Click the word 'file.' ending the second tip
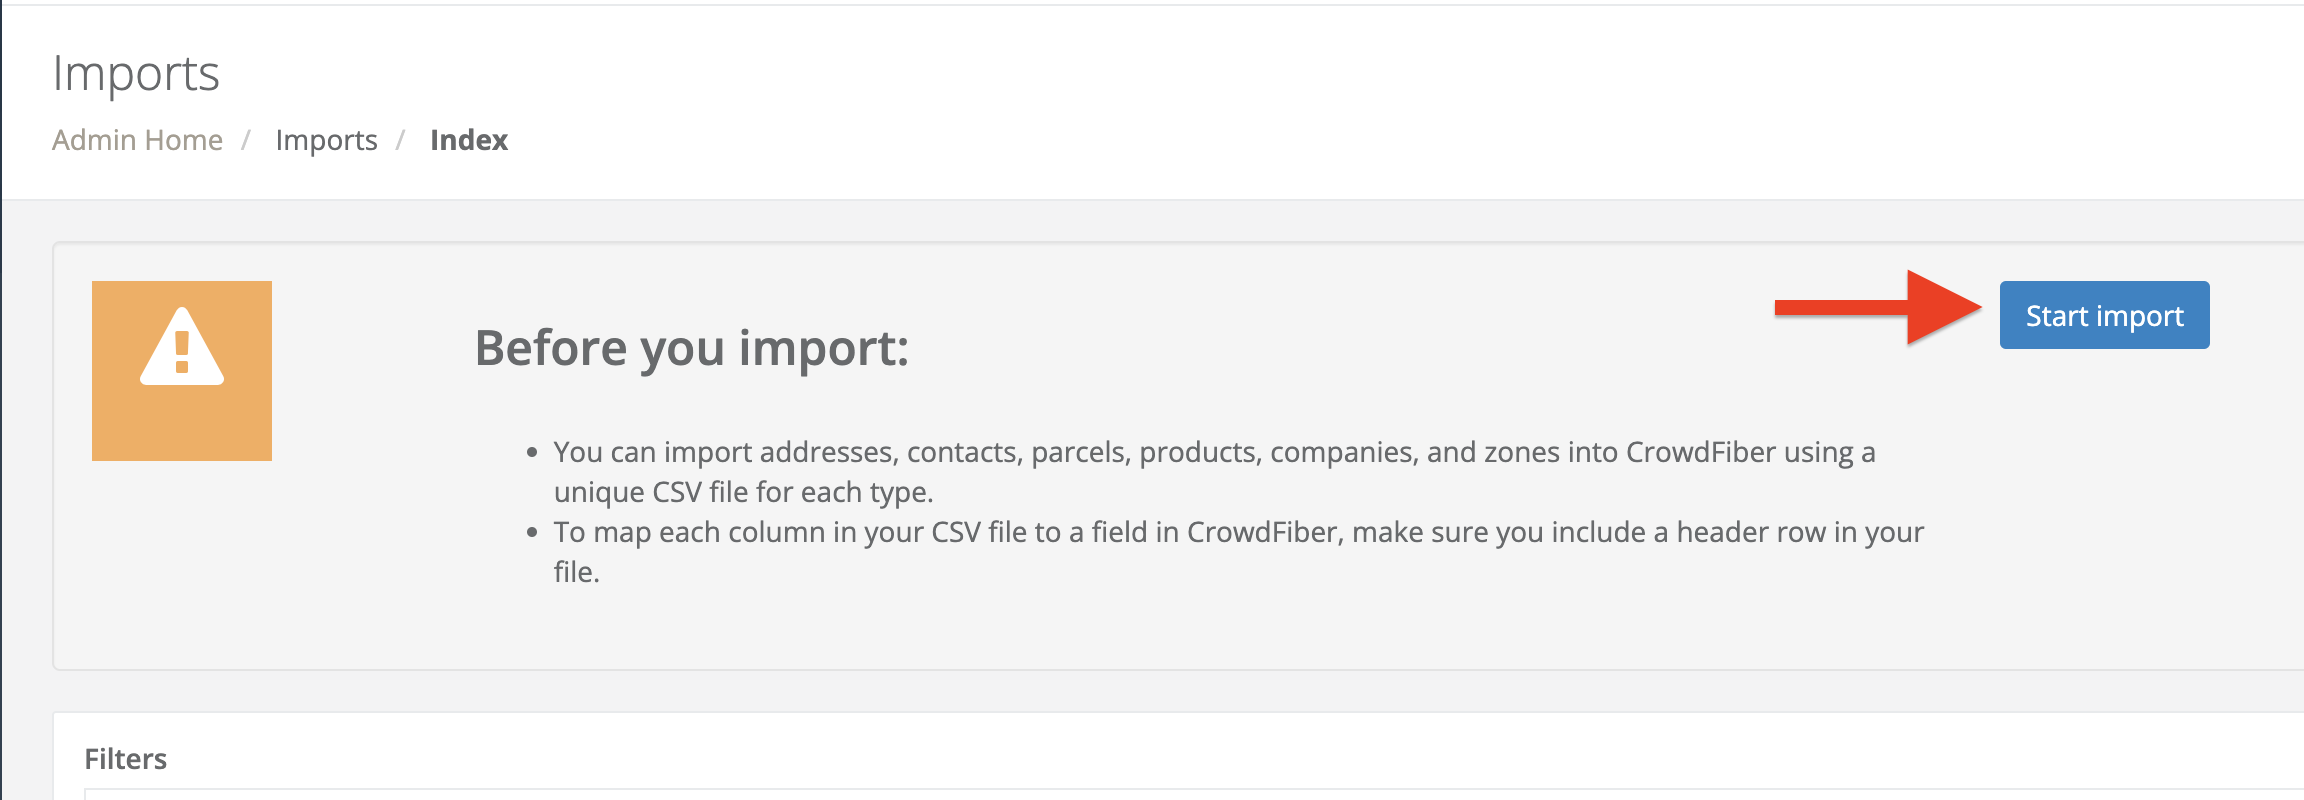This screenshot has width=2304, height=800. tap(577, 572)
